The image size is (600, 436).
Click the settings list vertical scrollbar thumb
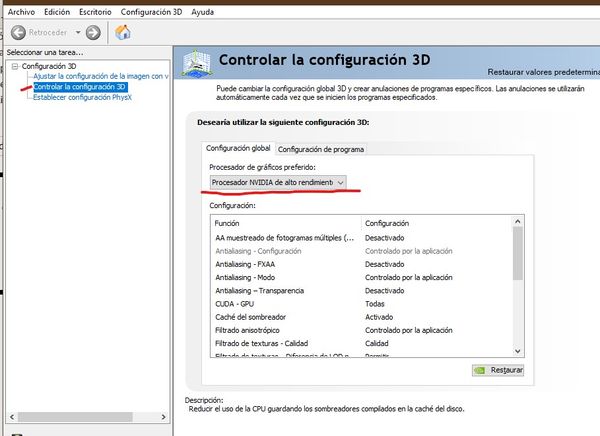pos(518,253)
